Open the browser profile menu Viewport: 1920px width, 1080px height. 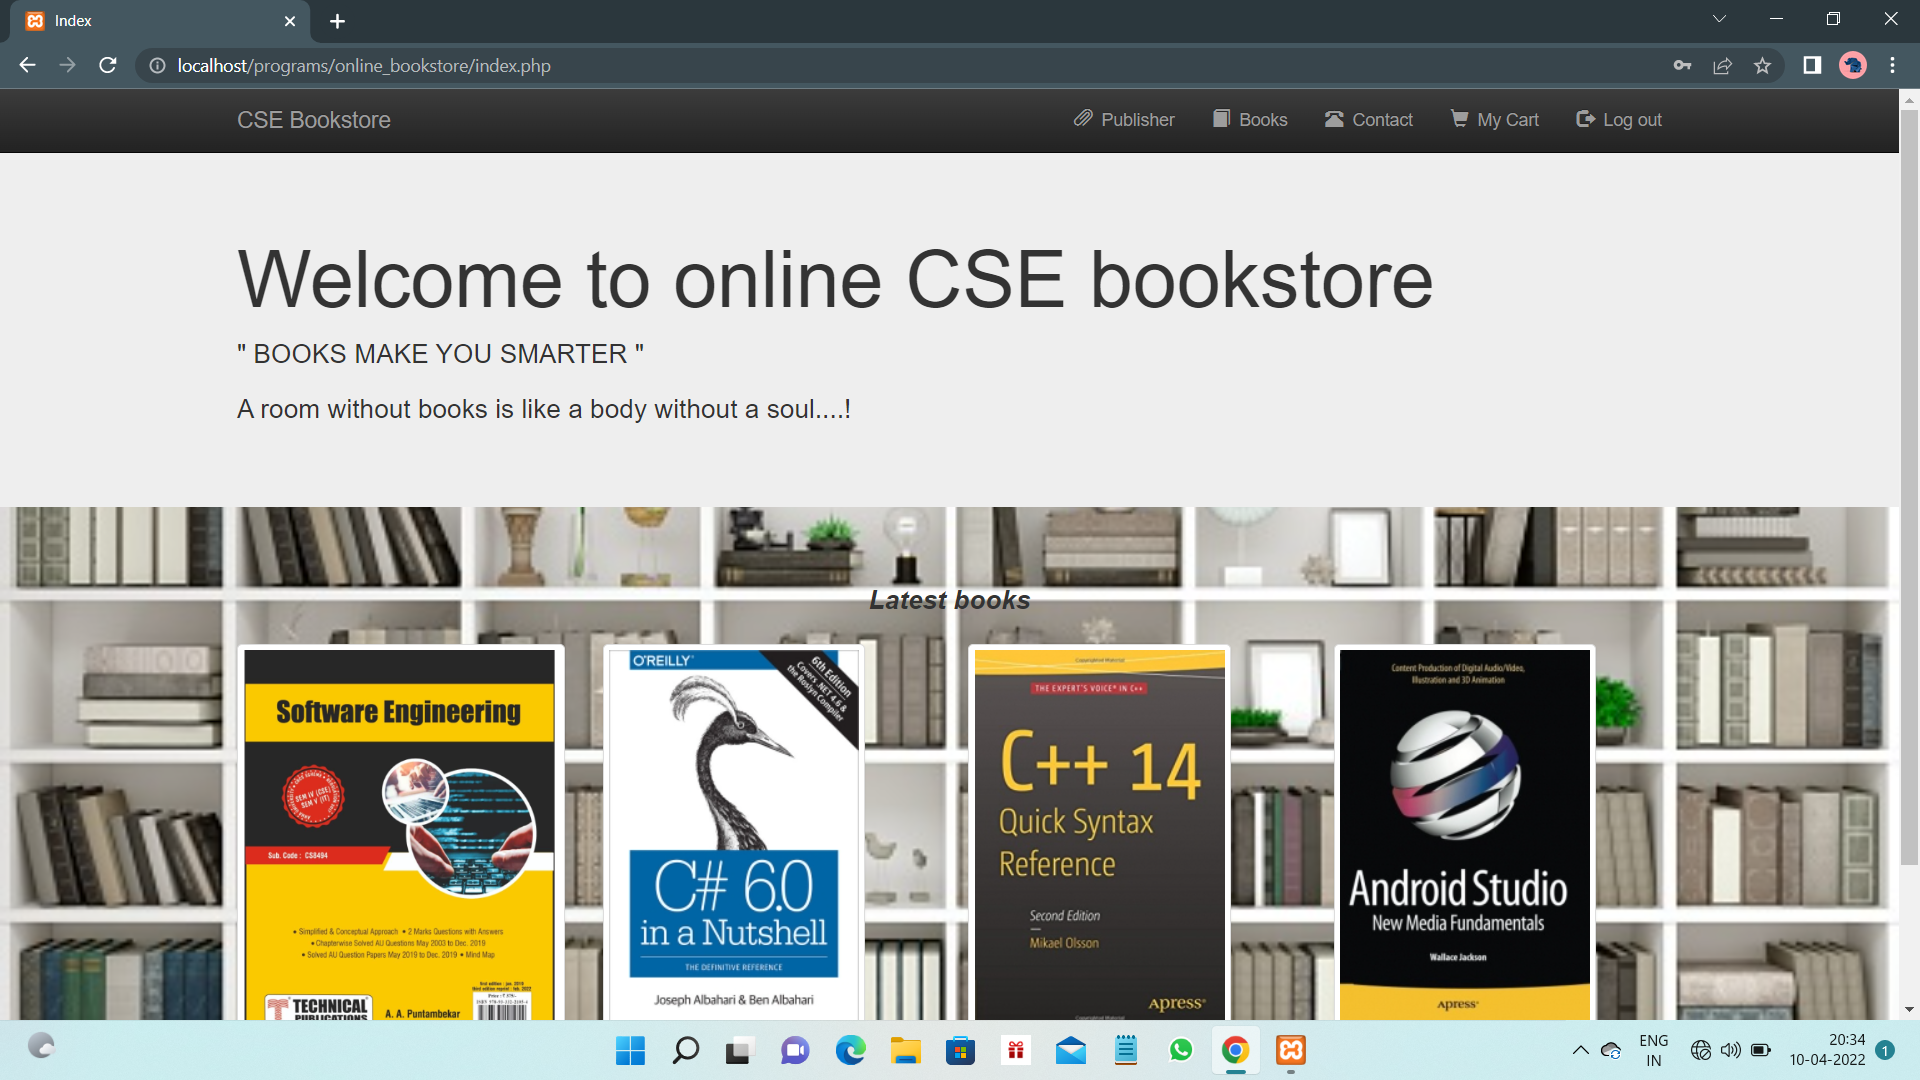1854,65
